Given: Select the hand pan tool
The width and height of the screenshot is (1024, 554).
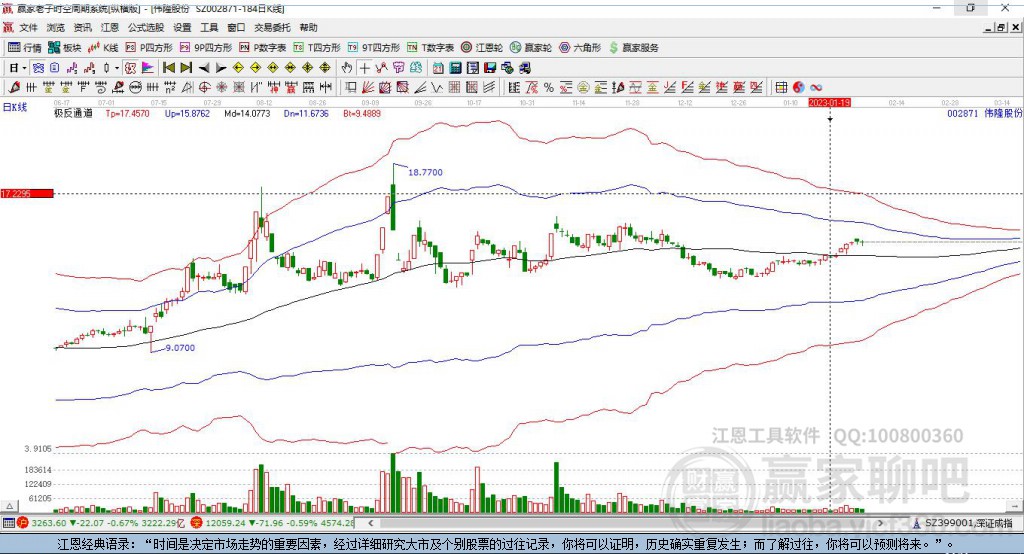Looking at the screenshot, I should 347,68.
